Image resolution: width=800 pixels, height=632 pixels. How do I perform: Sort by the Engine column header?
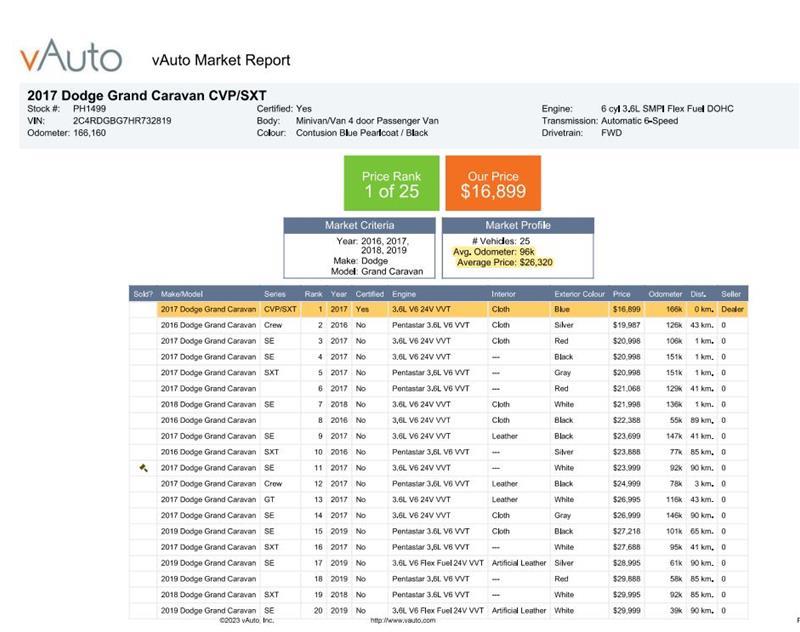point(404,294)
